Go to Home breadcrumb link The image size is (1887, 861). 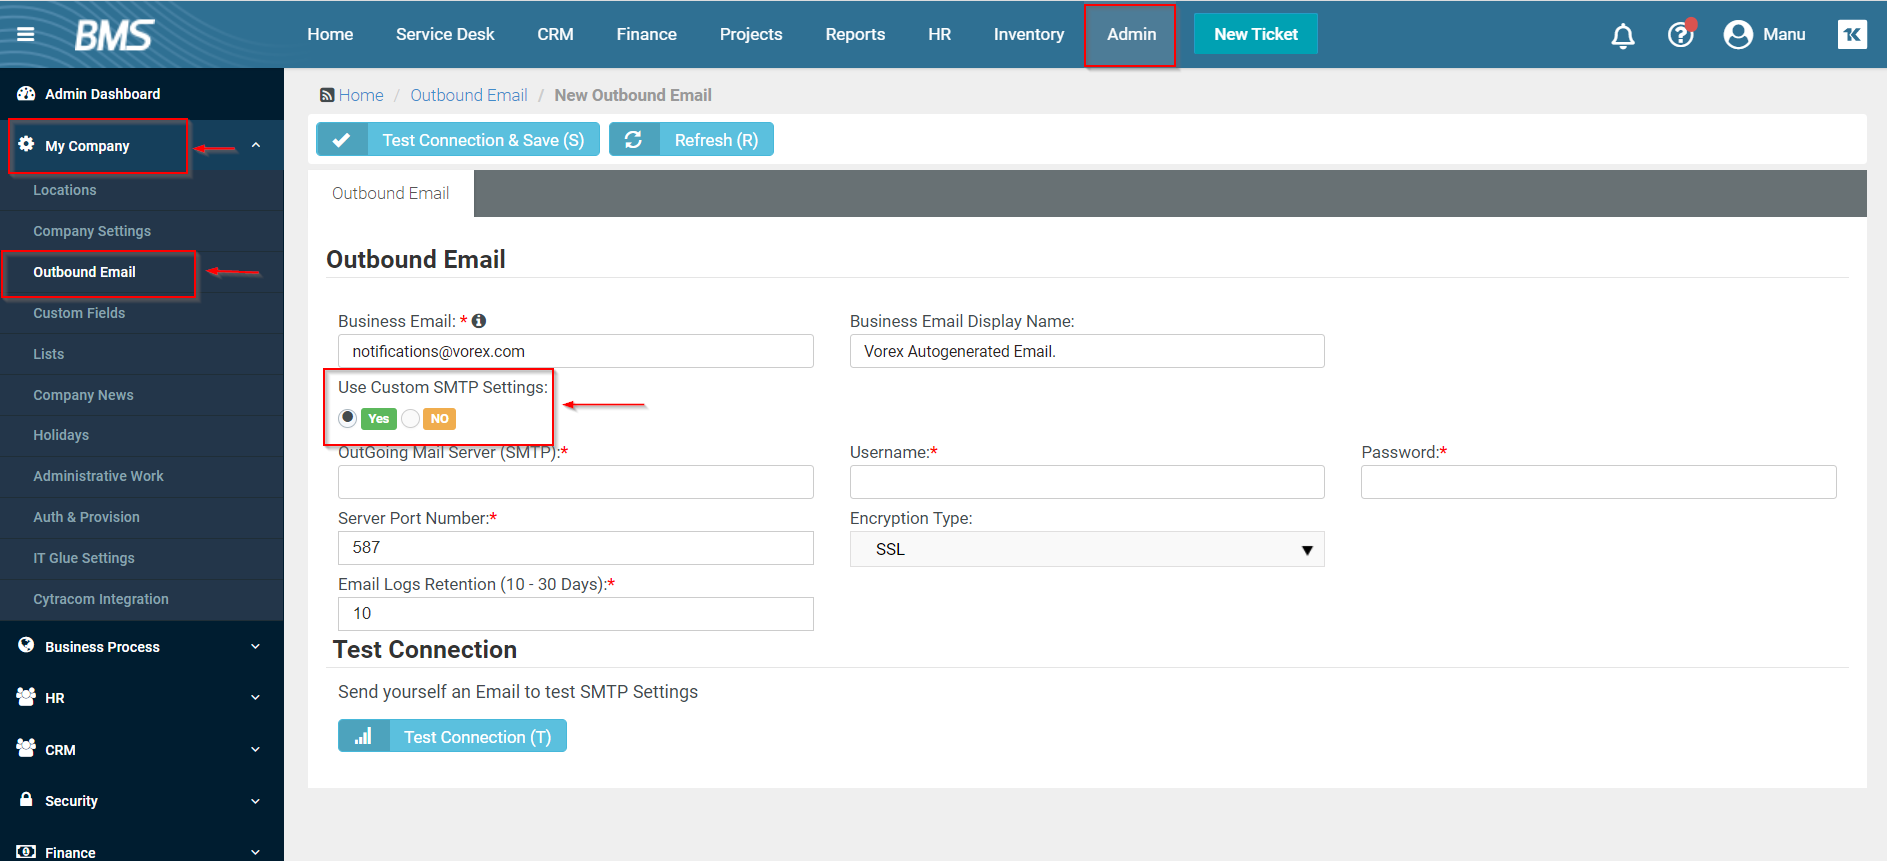coord(361,95)
